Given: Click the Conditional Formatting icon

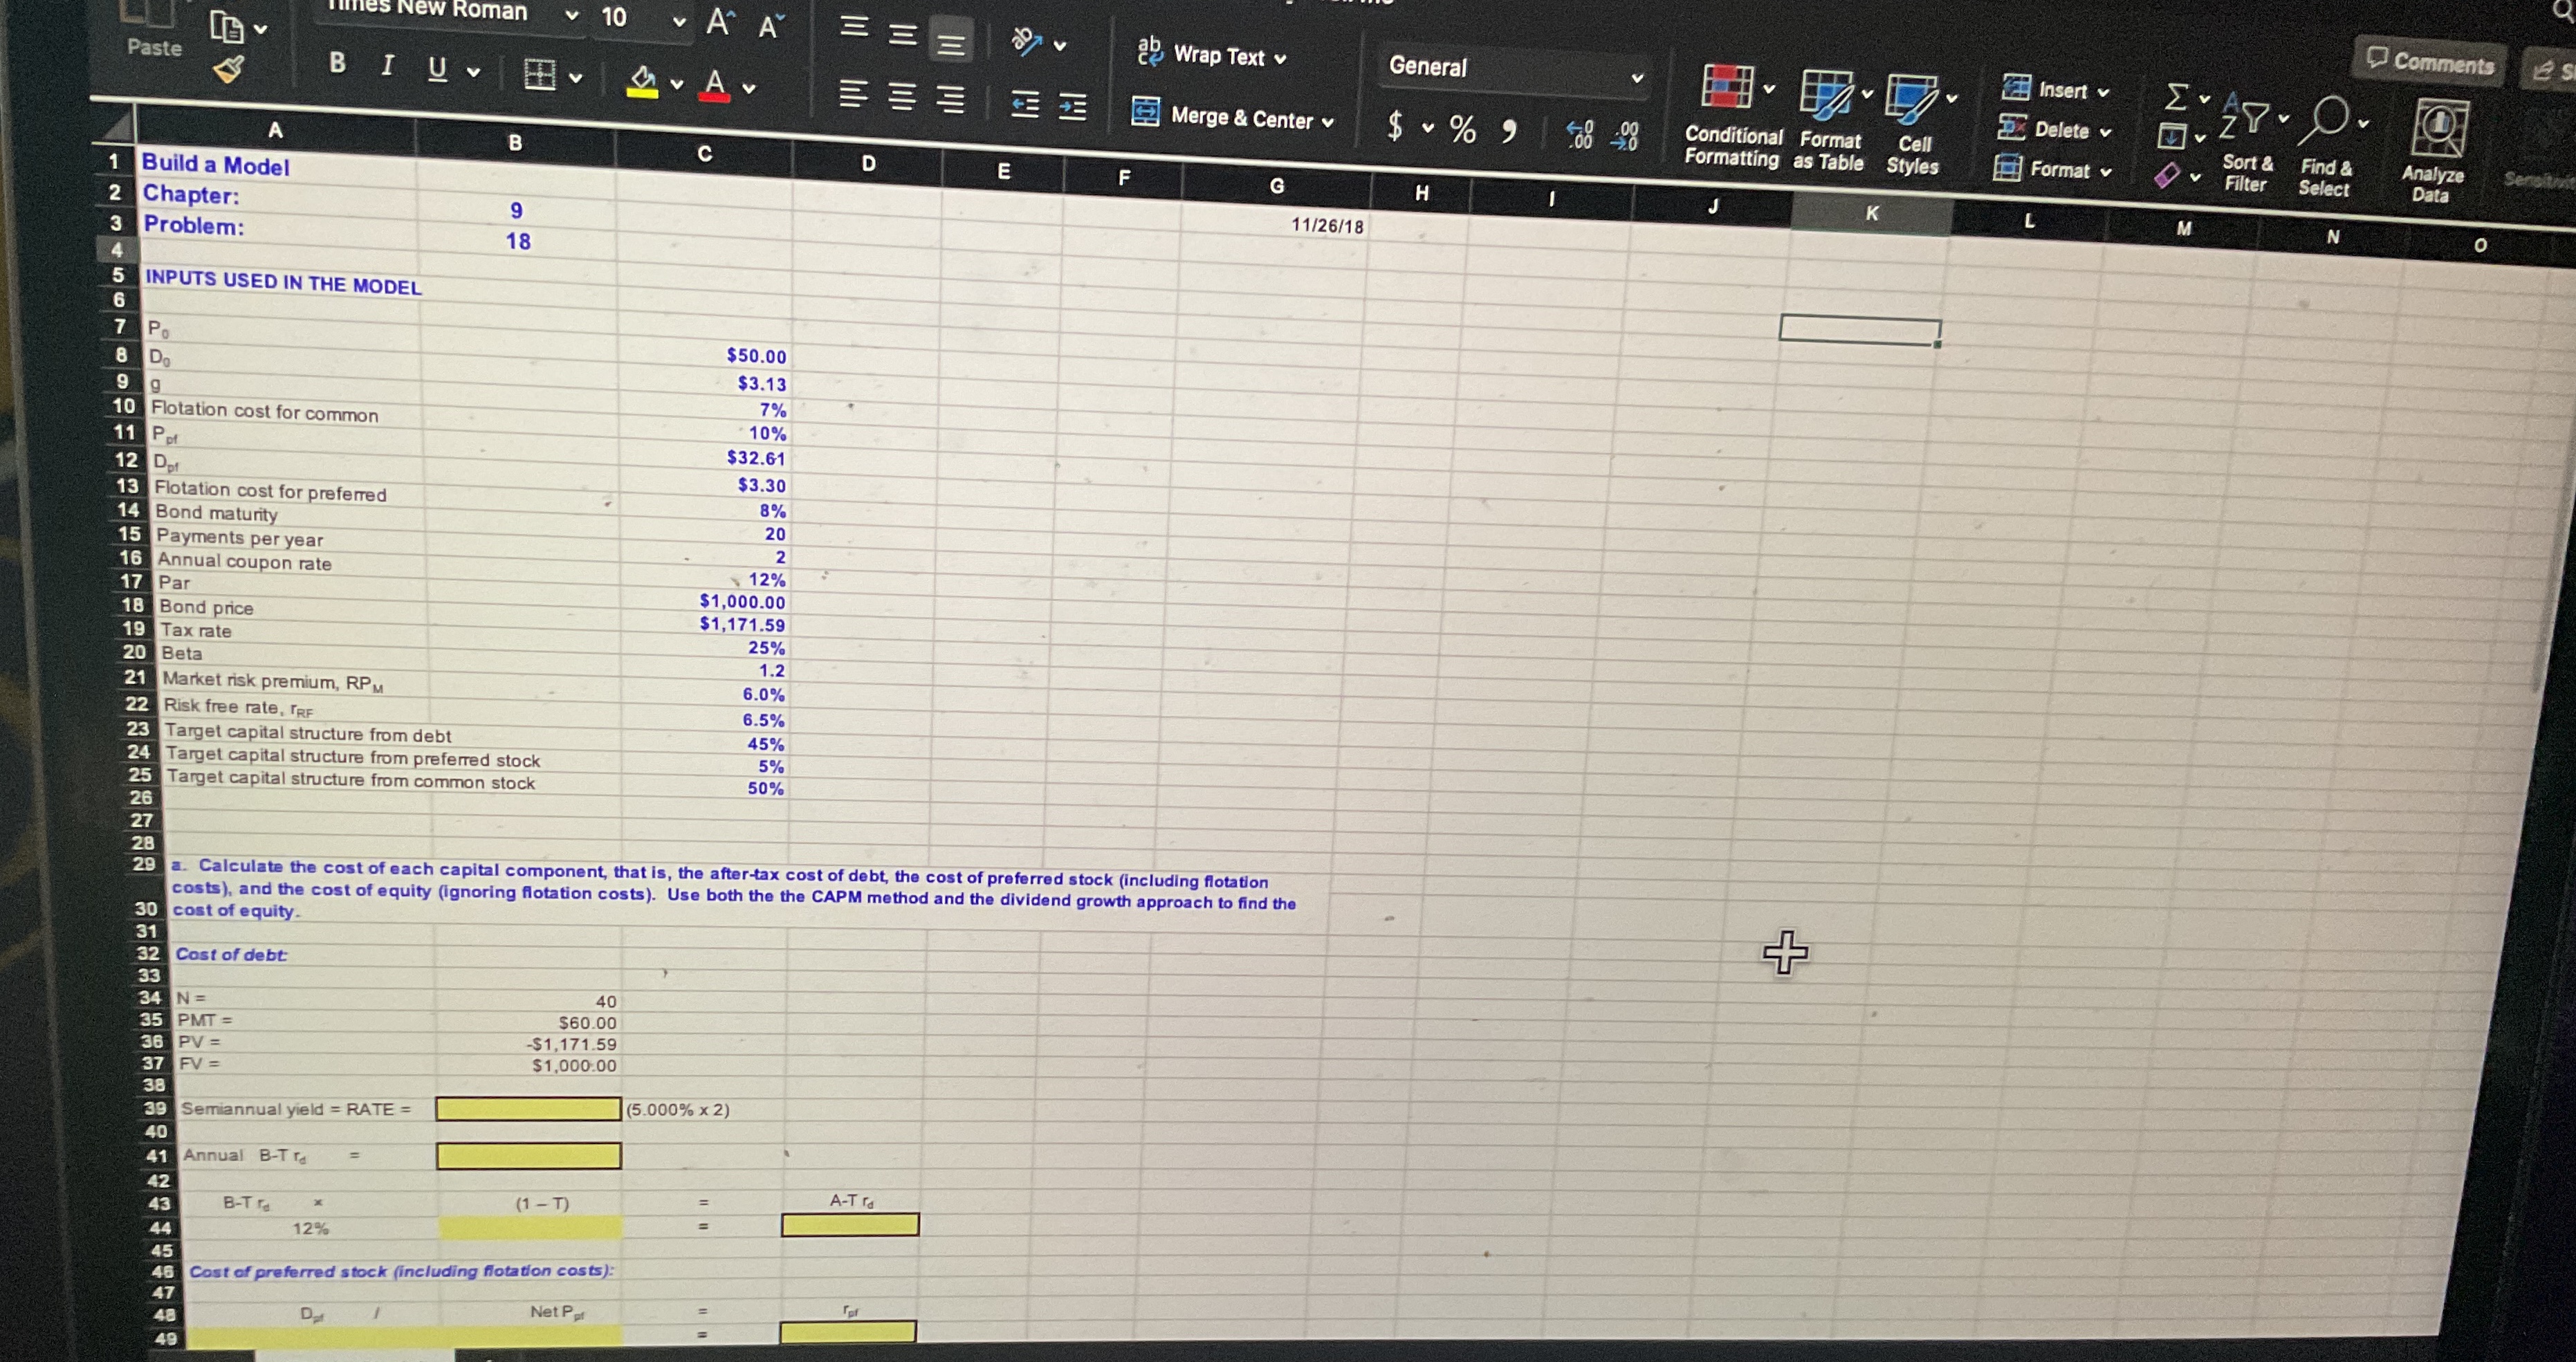Looking at the screenshot, I should (x=1728, y=87).
